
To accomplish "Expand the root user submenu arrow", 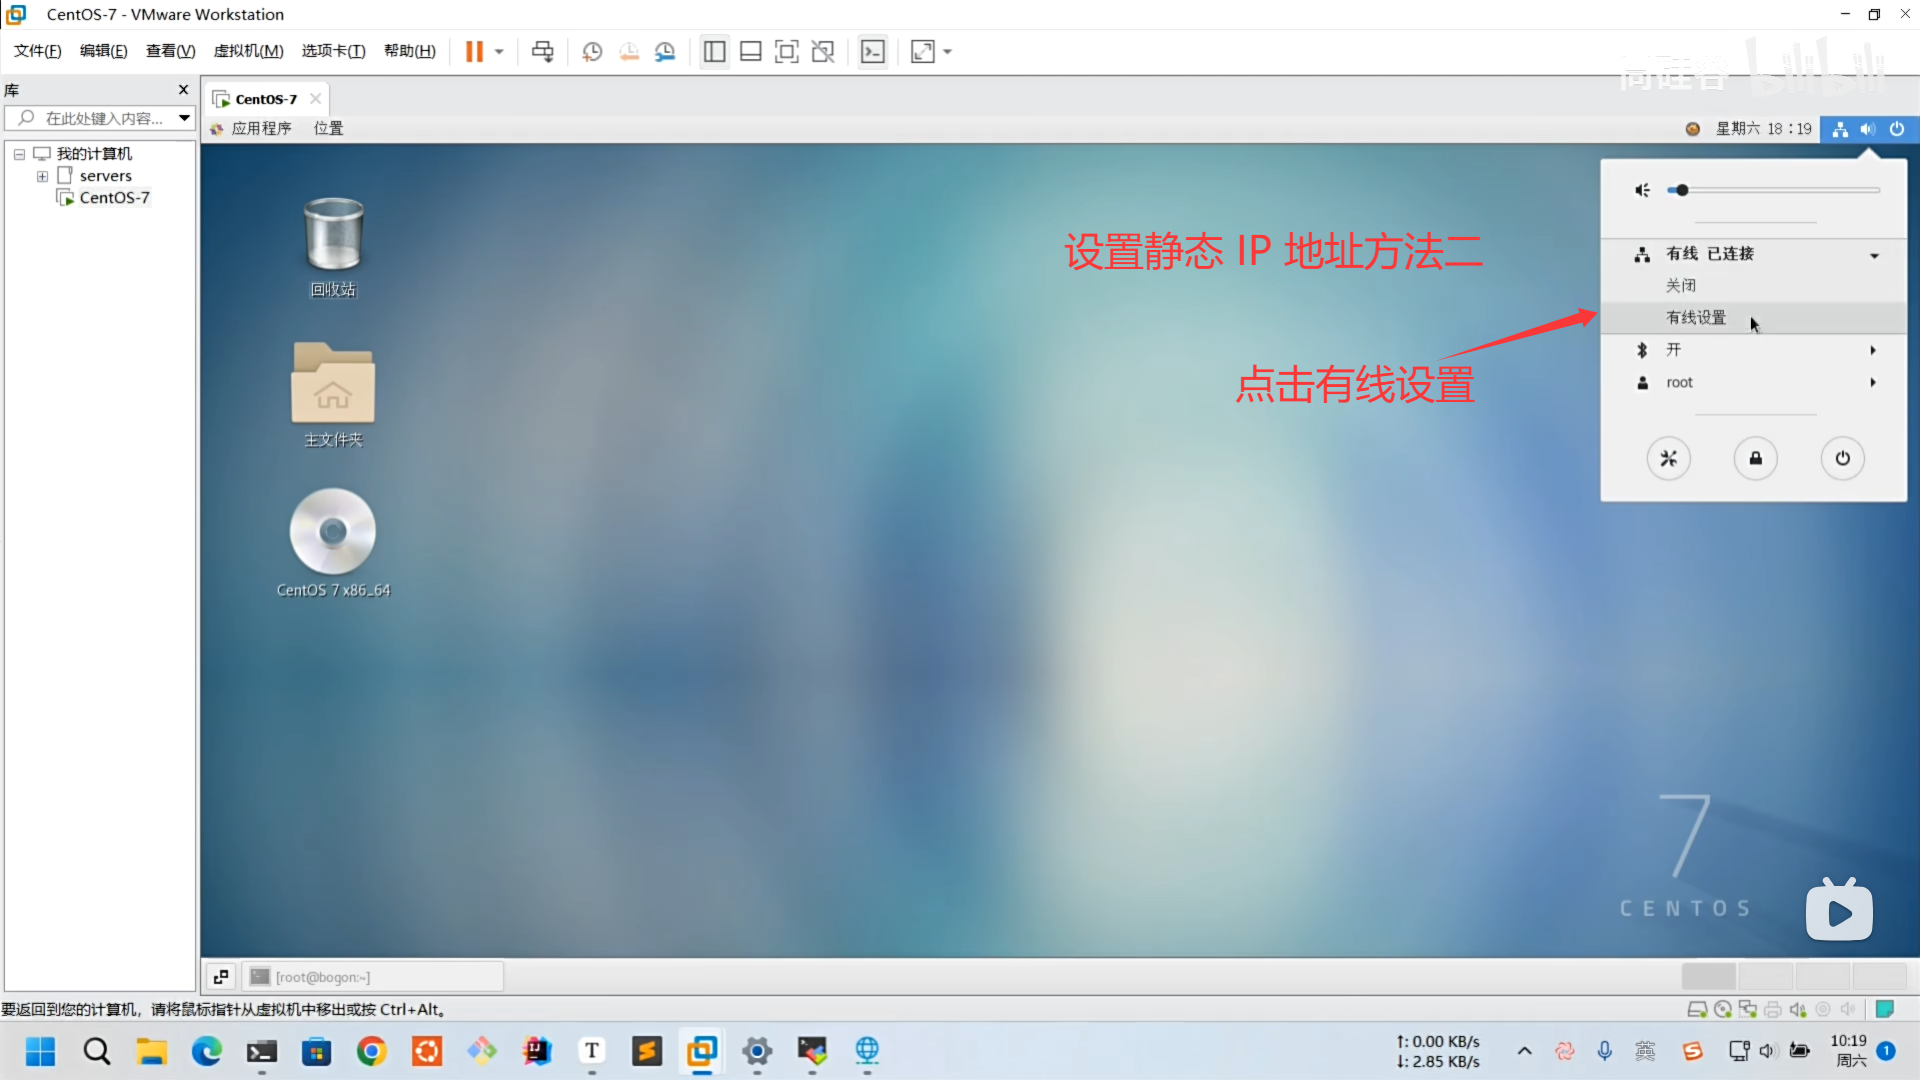I will pyautogui.click(x=1873, y=383).
